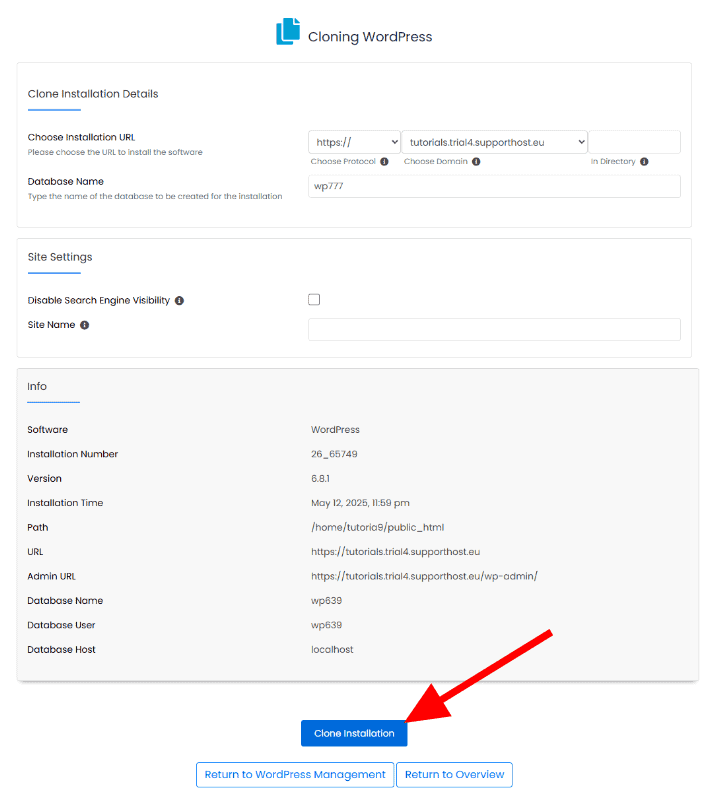Click info icon beside Site Name
708x805 pixels.
coord(85,325)
